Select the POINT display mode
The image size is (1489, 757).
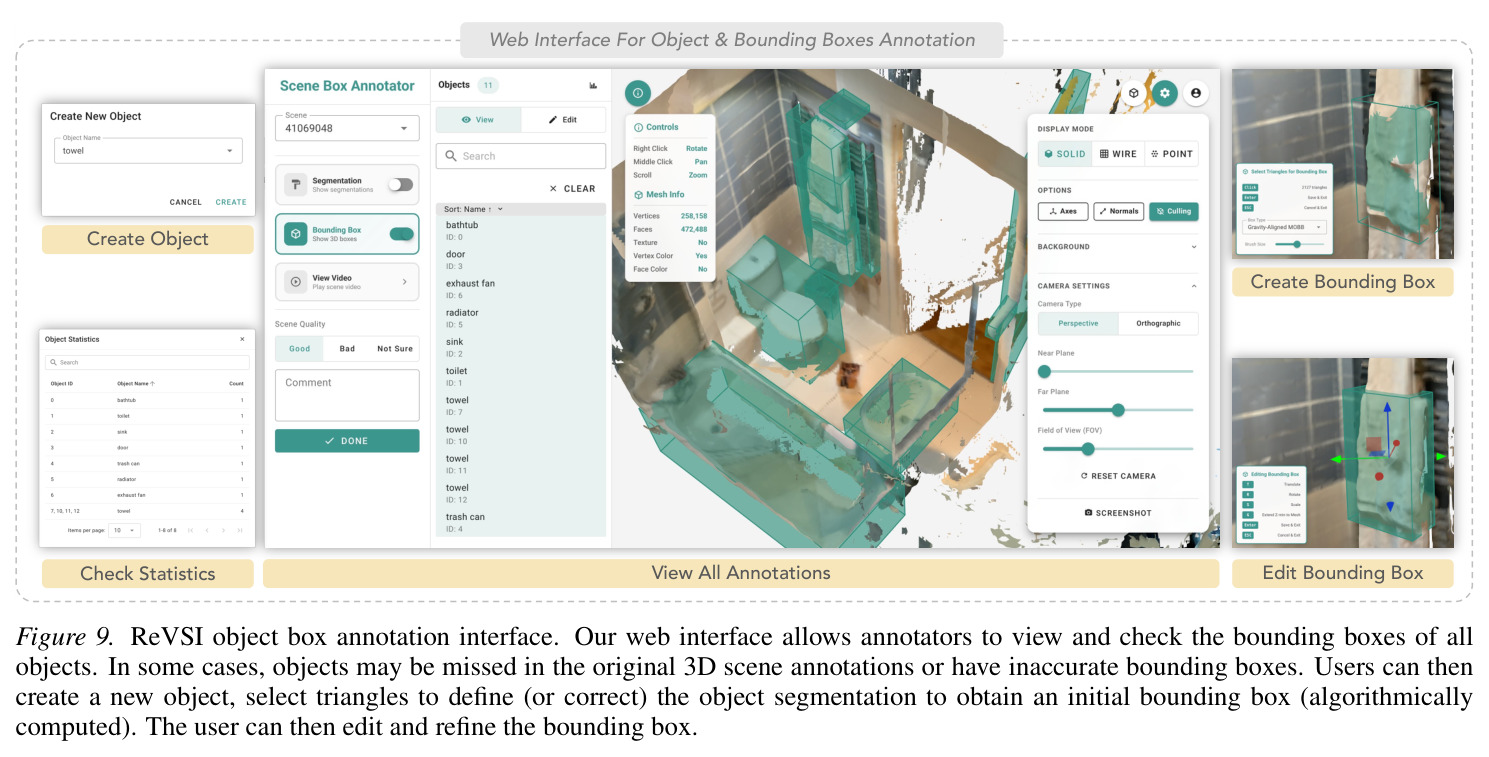(1171, 154)
